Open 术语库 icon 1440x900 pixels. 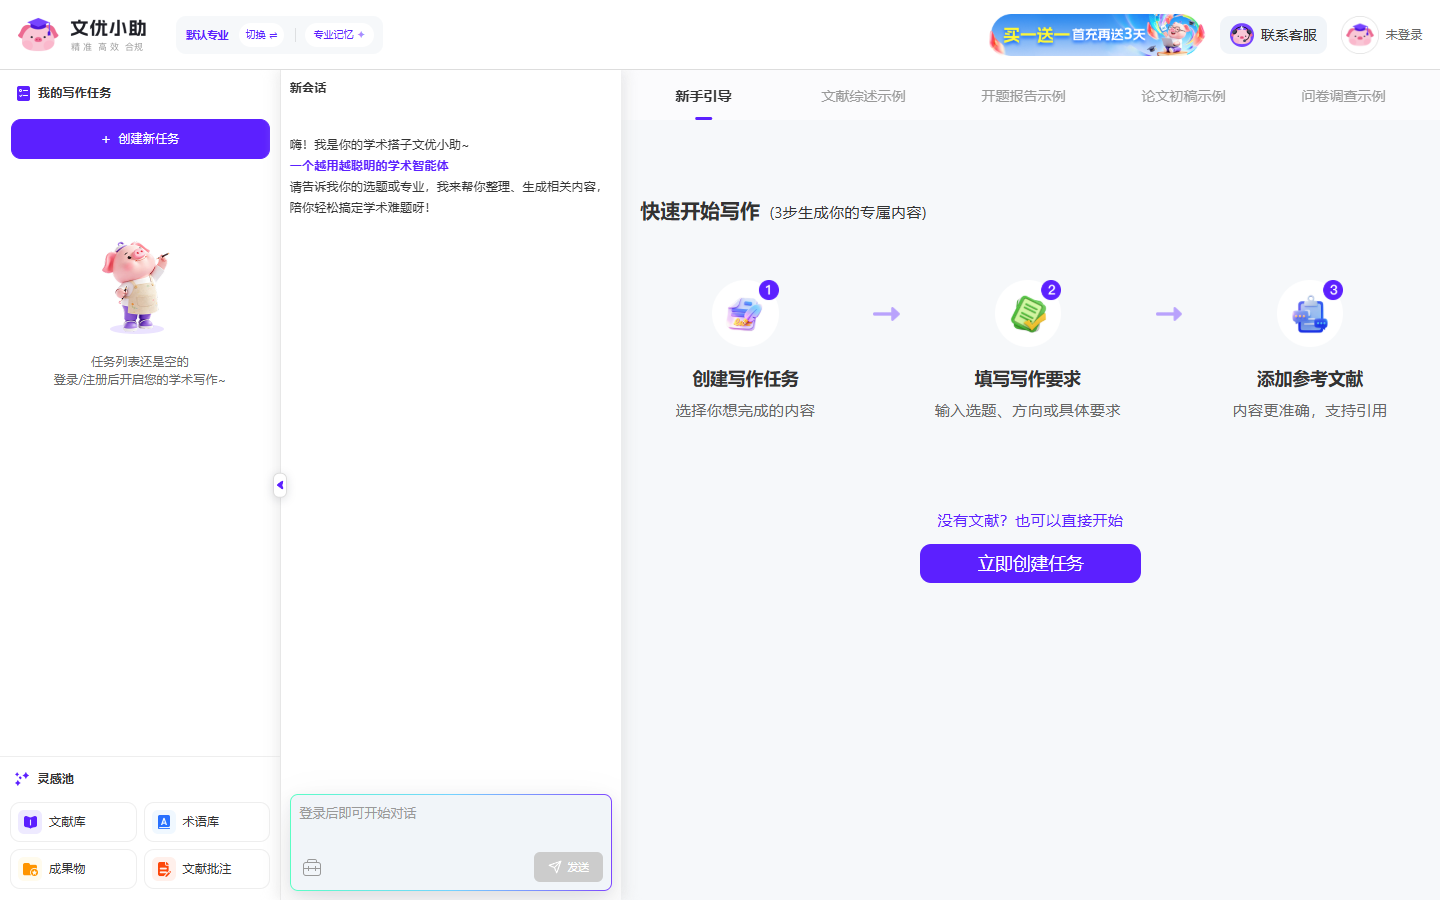(164, 822)
